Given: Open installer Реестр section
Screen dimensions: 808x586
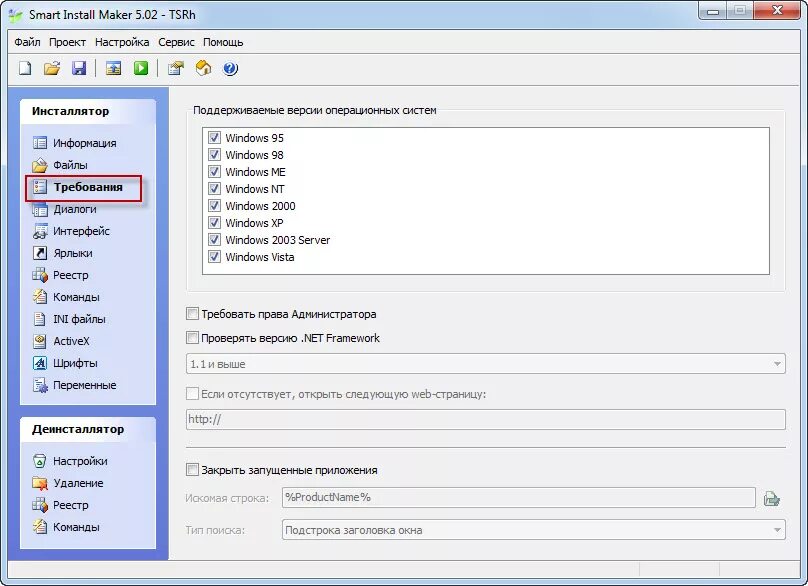Looking at the screenshot, I should (60, 275).
